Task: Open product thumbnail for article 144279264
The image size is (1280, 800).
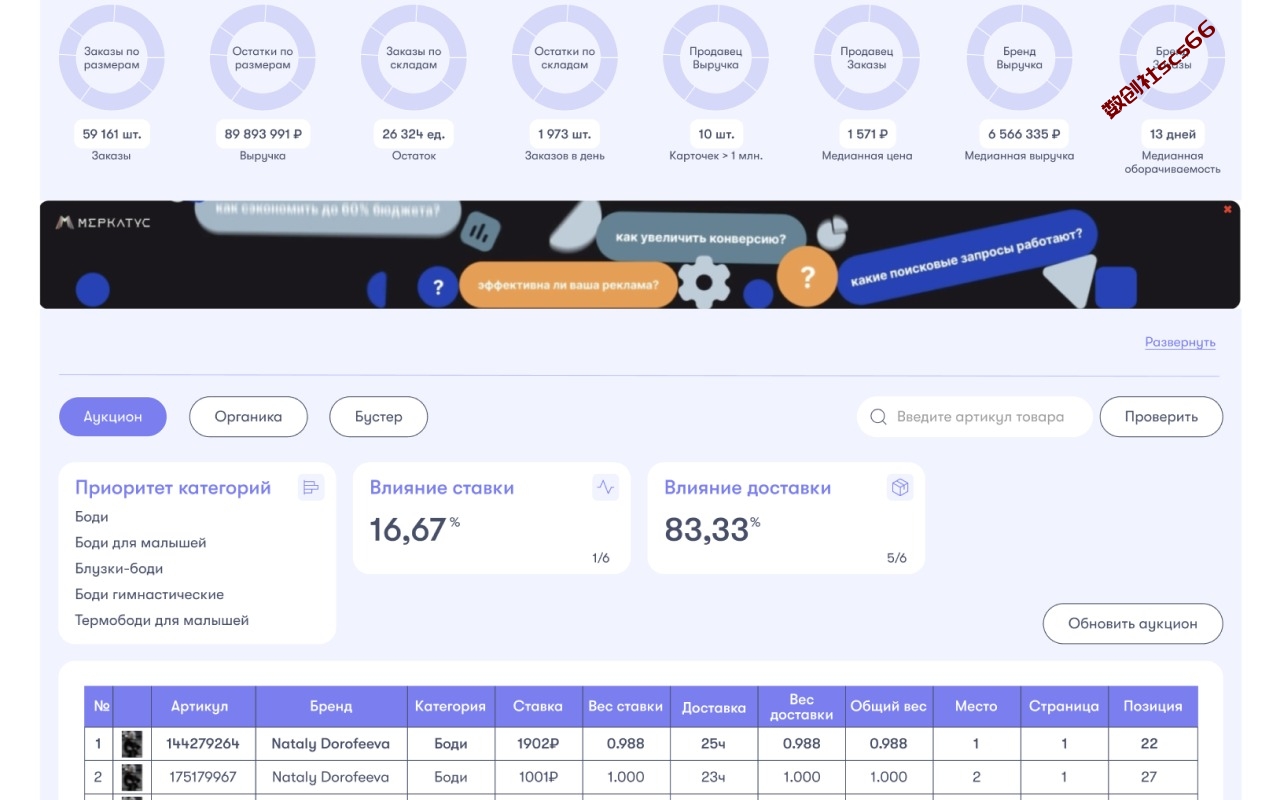Action: (x=132, y=744)
